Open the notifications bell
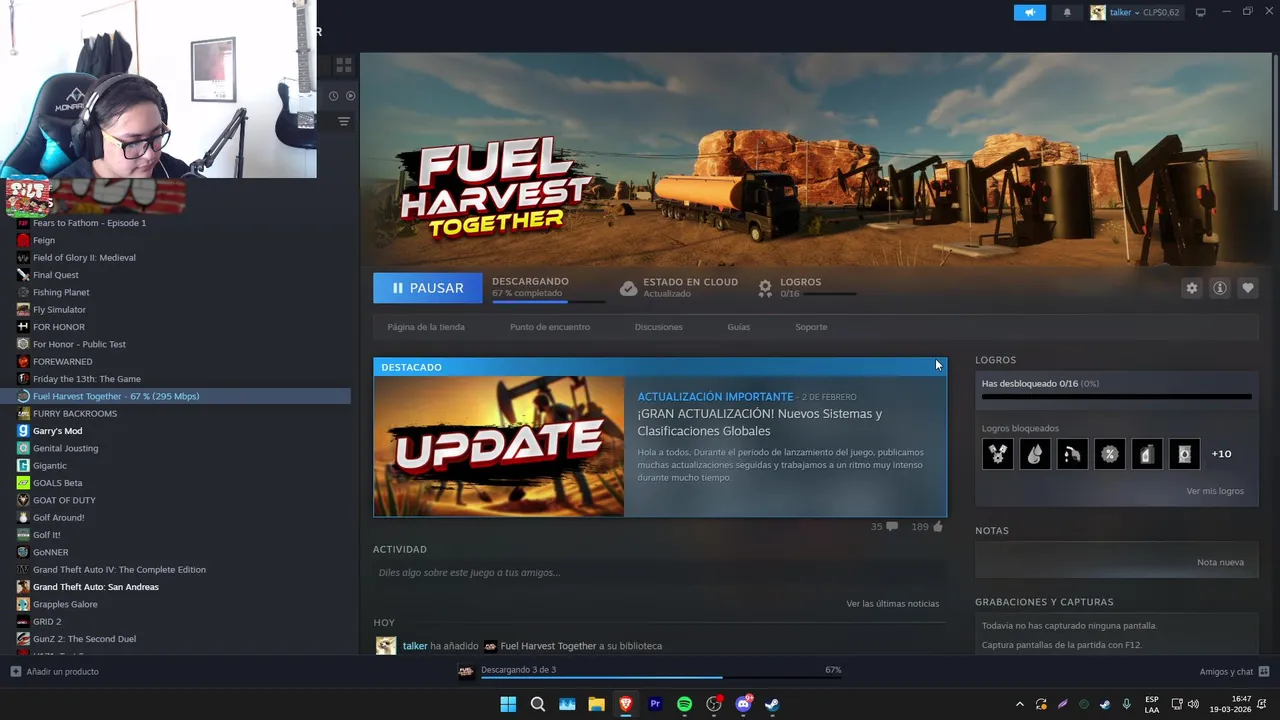 click(1067, 12)
